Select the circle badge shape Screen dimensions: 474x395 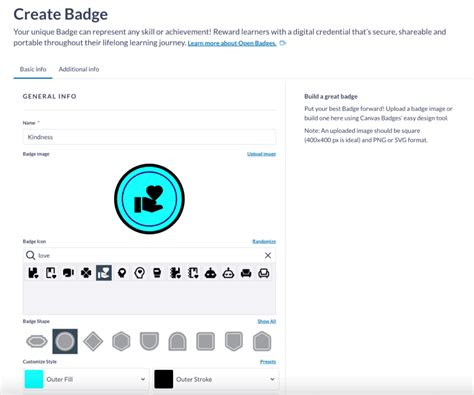pyautogui.click(x=65, y=341)
